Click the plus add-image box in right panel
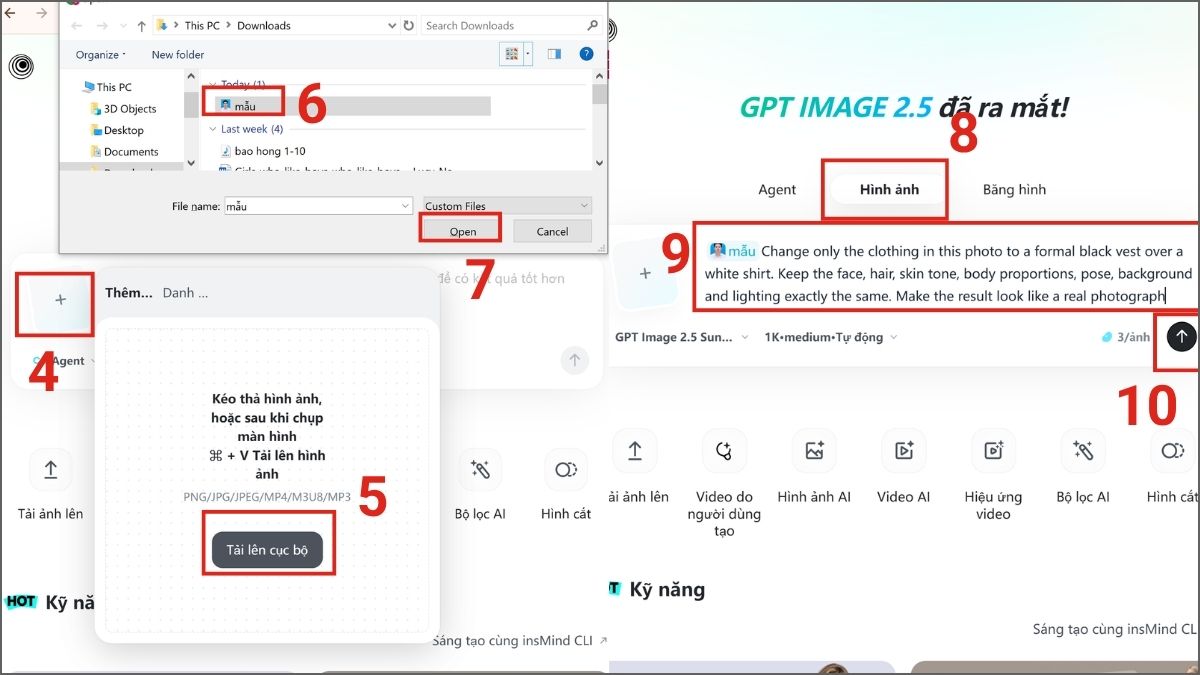 [645, 273]
